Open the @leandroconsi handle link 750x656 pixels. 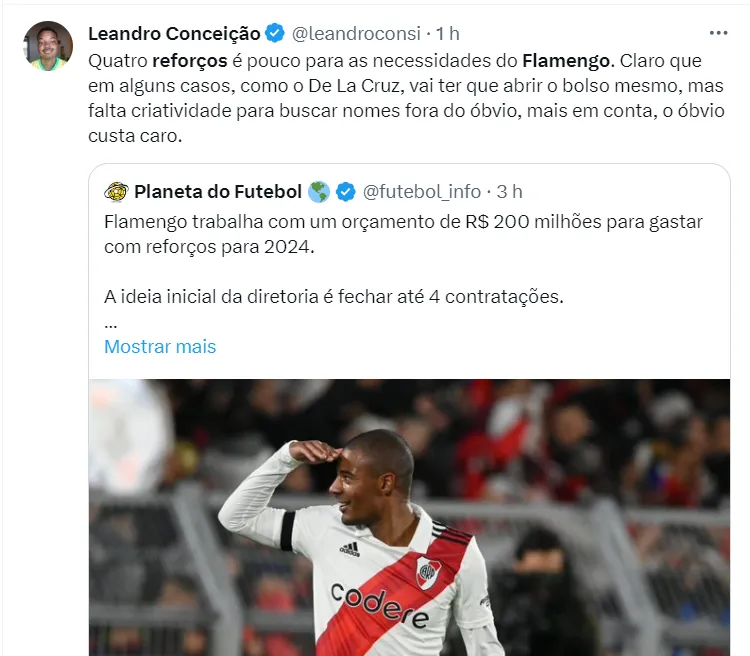tap(356, 33)
